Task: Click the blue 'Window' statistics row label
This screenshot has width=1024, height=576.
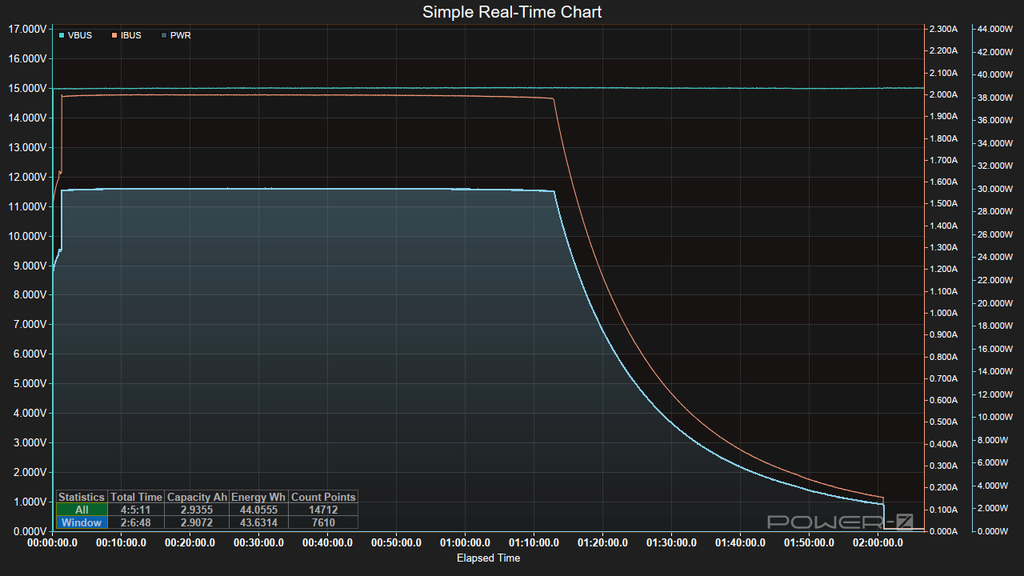Action: point(82,522)
